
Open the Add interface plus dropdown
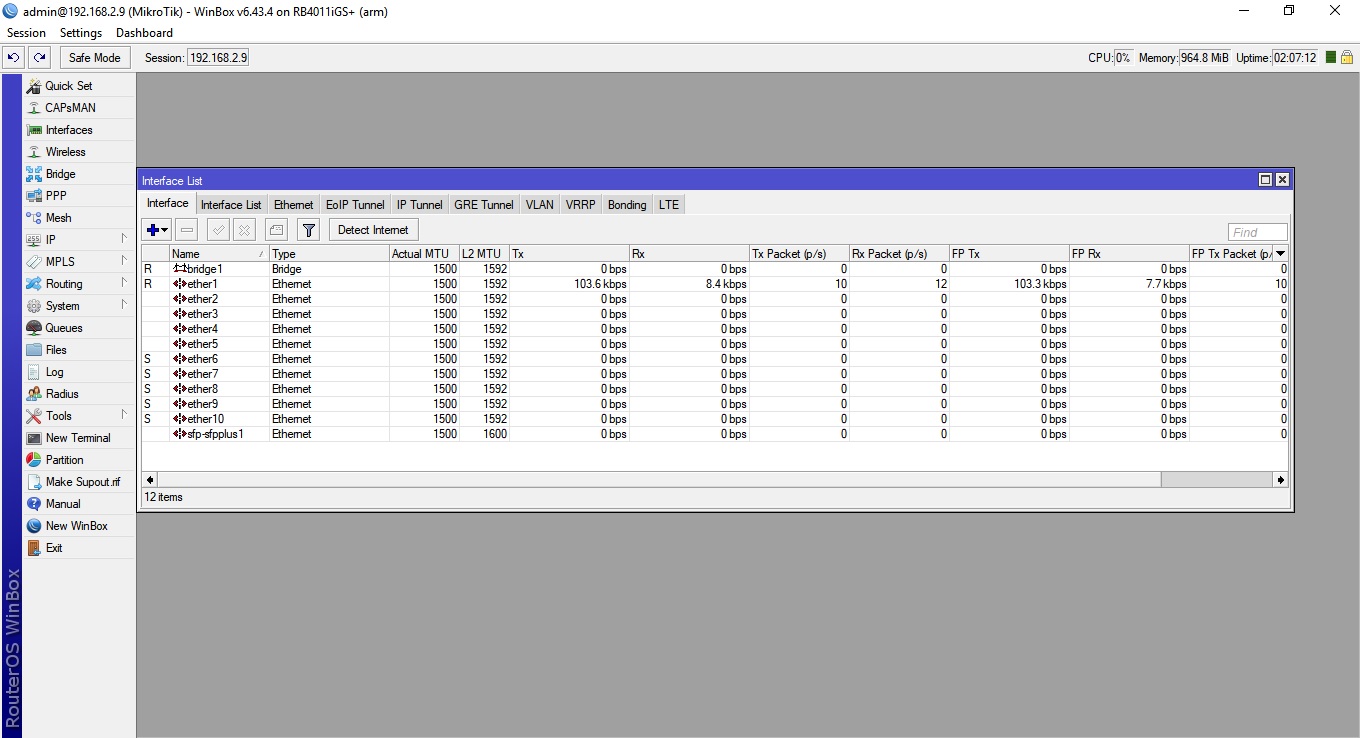click(x=157, y=230)
